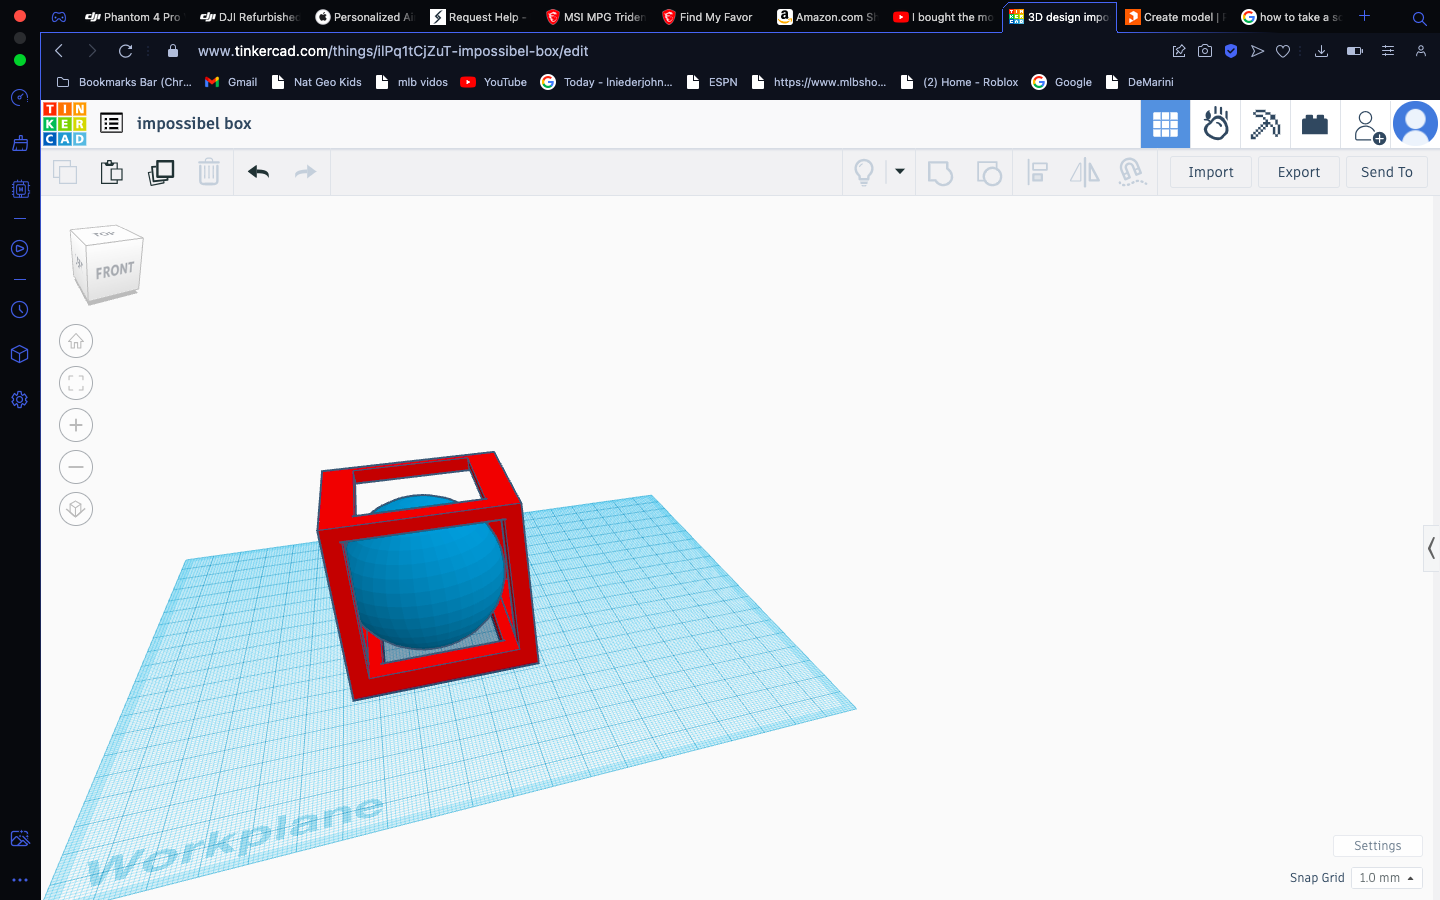This screenshot has height=900, width=1440.
Task: Zoom in on the workplane
Action: [76, 425]
